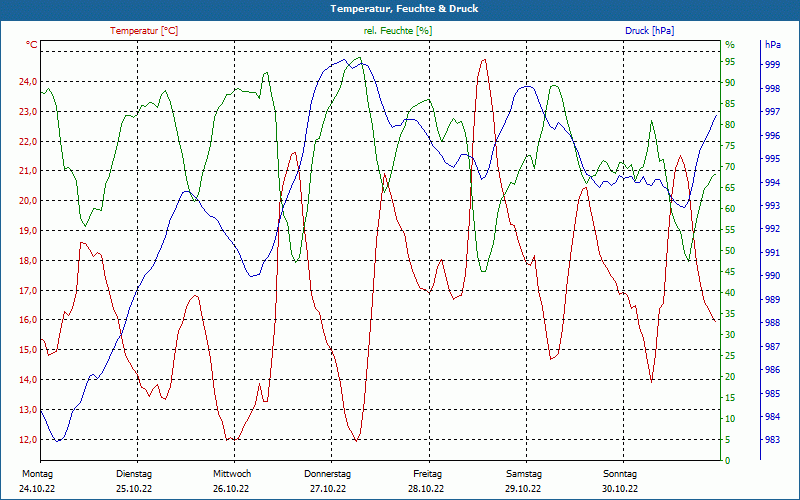
Task: Click the '17,0' temperature axis value
Action: 28,290
